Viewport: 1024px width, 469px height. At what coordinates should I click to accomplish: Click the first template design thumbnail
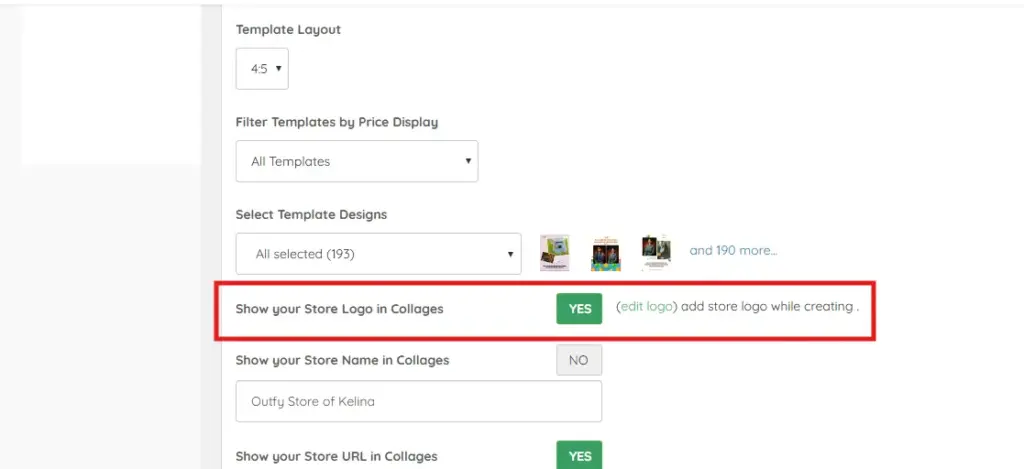tap(554, 253)
